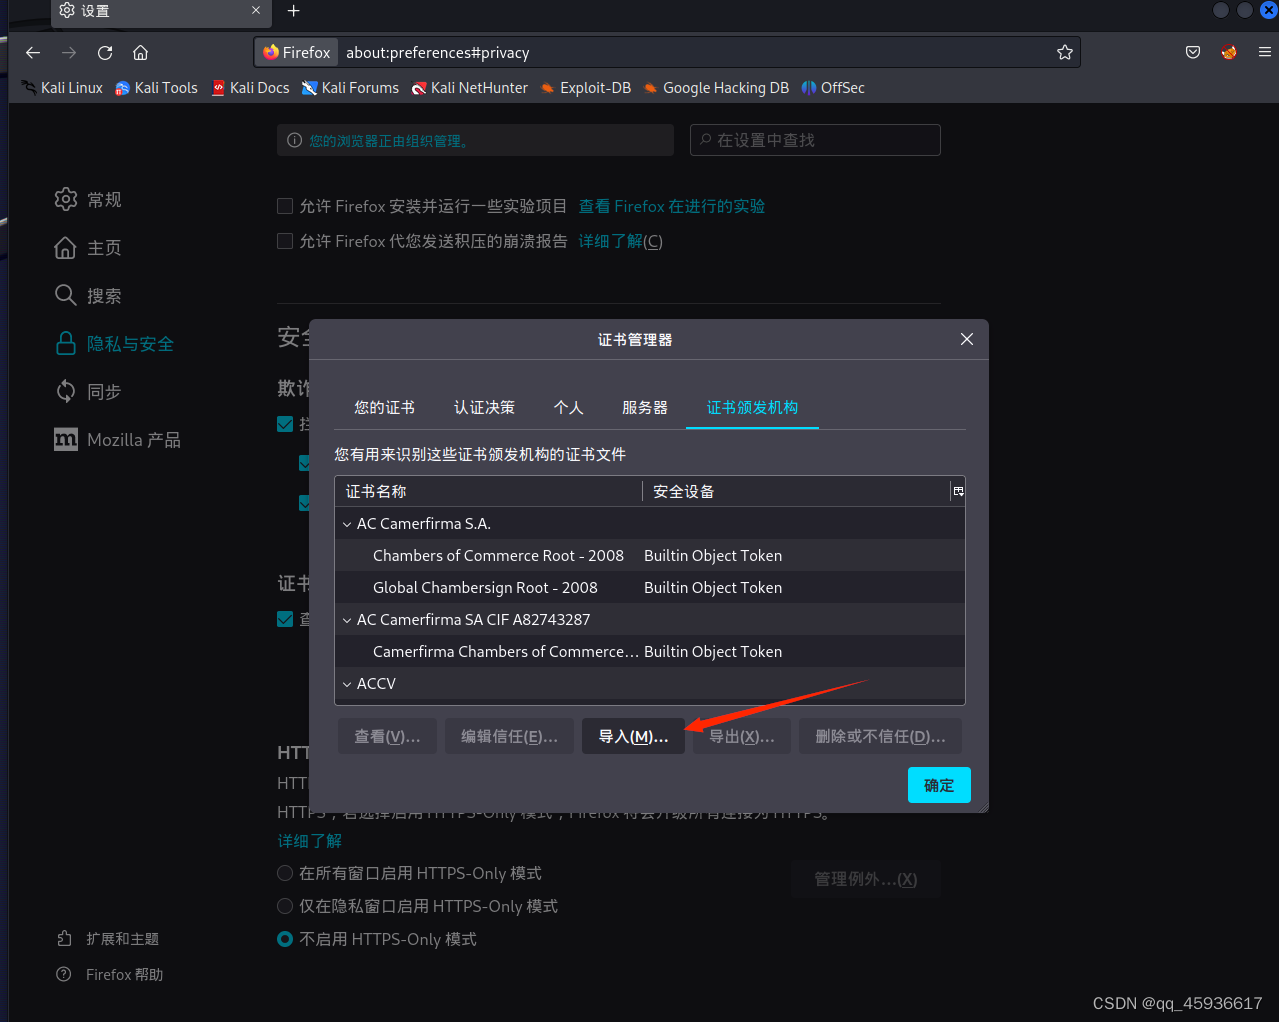Image resolution: width=1279 pixels, height=1022 pixels.
Task: Select Global Chambersign Root - 2008 certificate
Action: coord(650,587)
